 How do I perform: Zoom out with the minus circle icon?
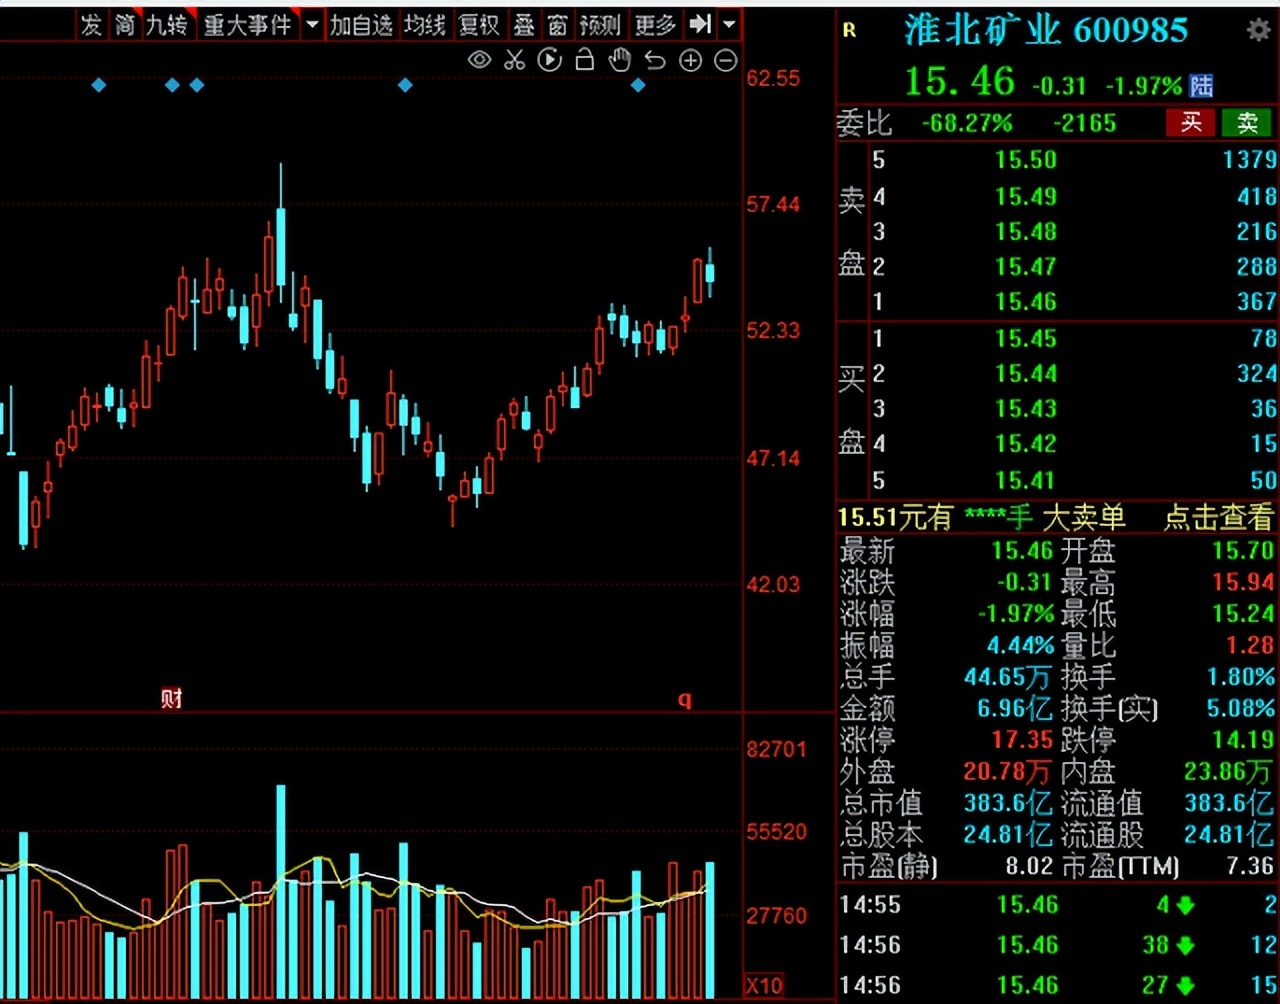pos(726,61)
